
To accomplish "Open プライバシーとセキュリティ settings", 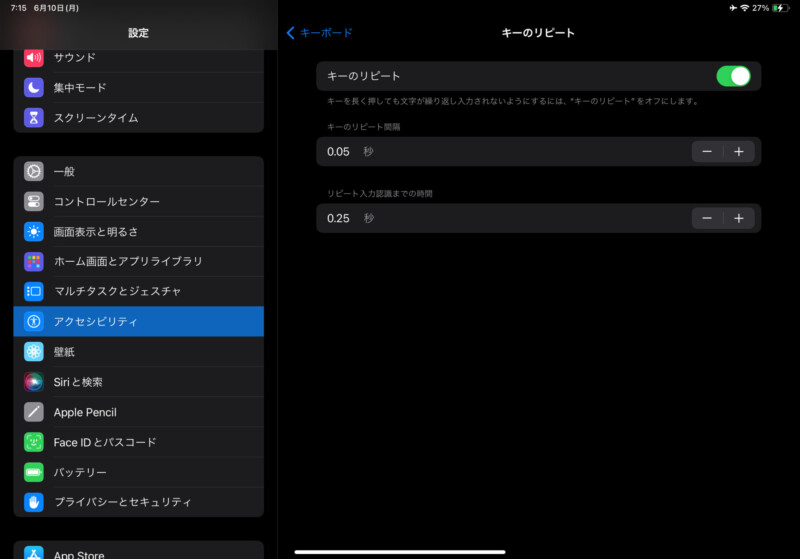I will point(139,502).
